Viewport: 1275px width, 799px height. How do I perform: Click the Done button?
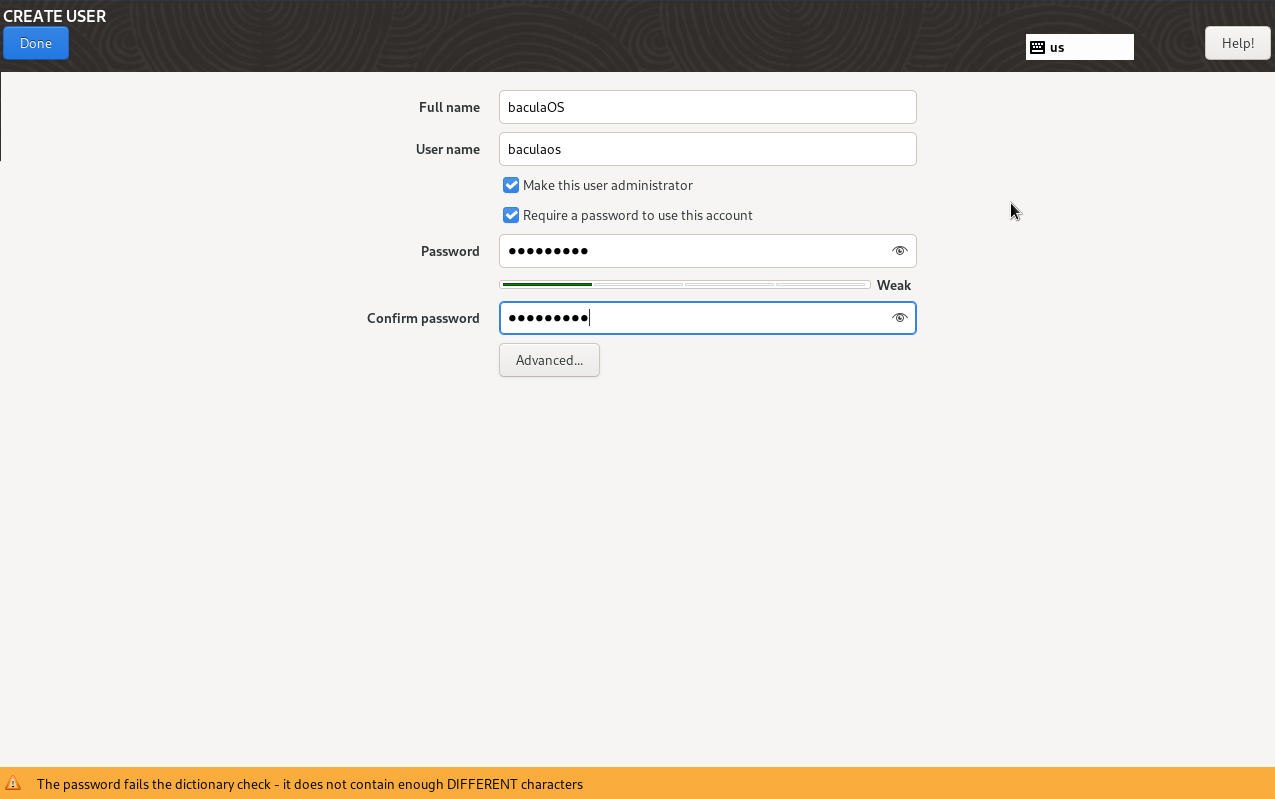point(36,43)
